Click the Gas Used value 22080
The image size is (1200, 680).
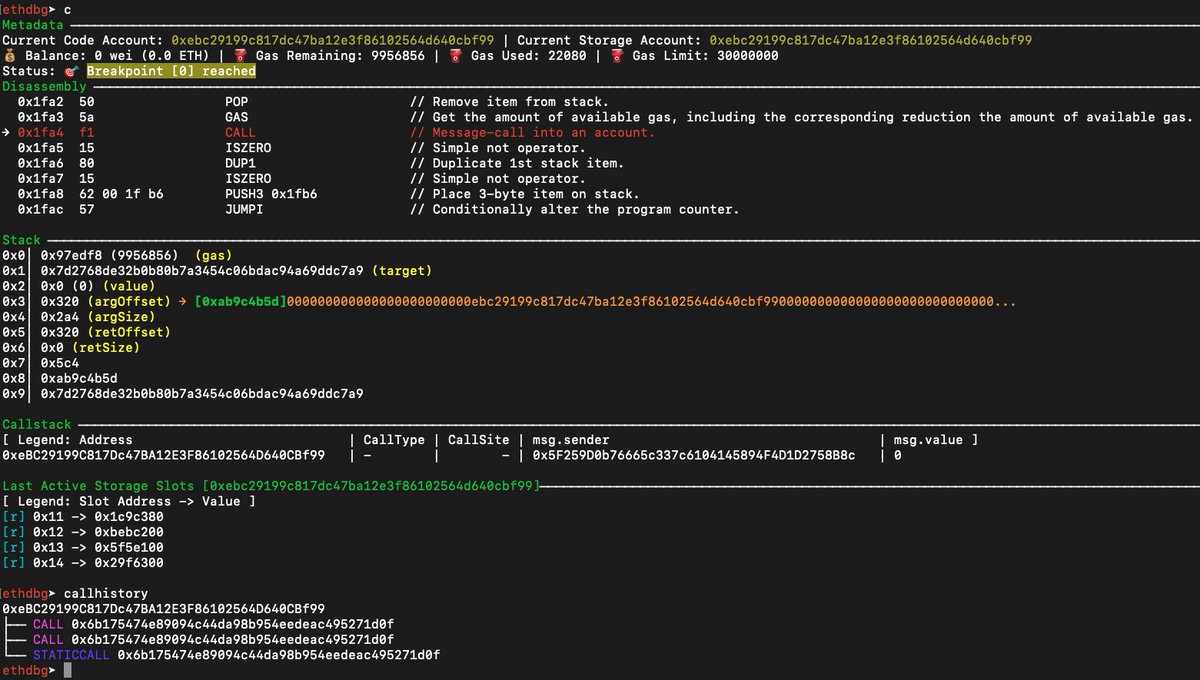pyautogui.click(x=565, y=56)
